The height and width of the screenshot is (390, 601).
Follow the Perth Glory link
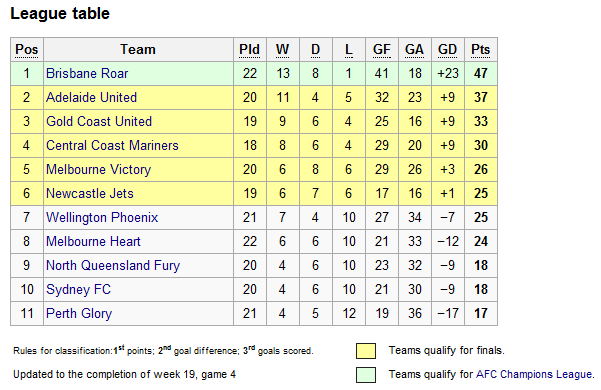pos(79,313)
